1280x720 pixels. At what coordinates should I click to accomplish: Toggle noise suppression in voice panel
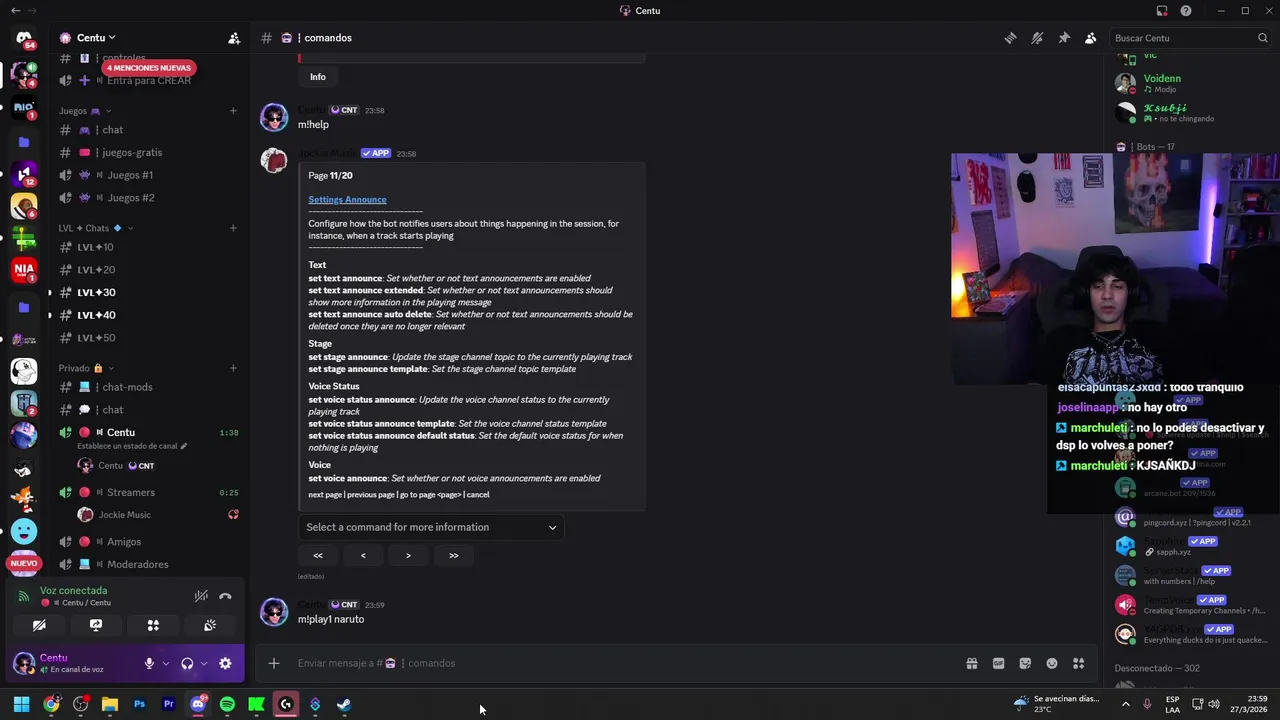201,596
